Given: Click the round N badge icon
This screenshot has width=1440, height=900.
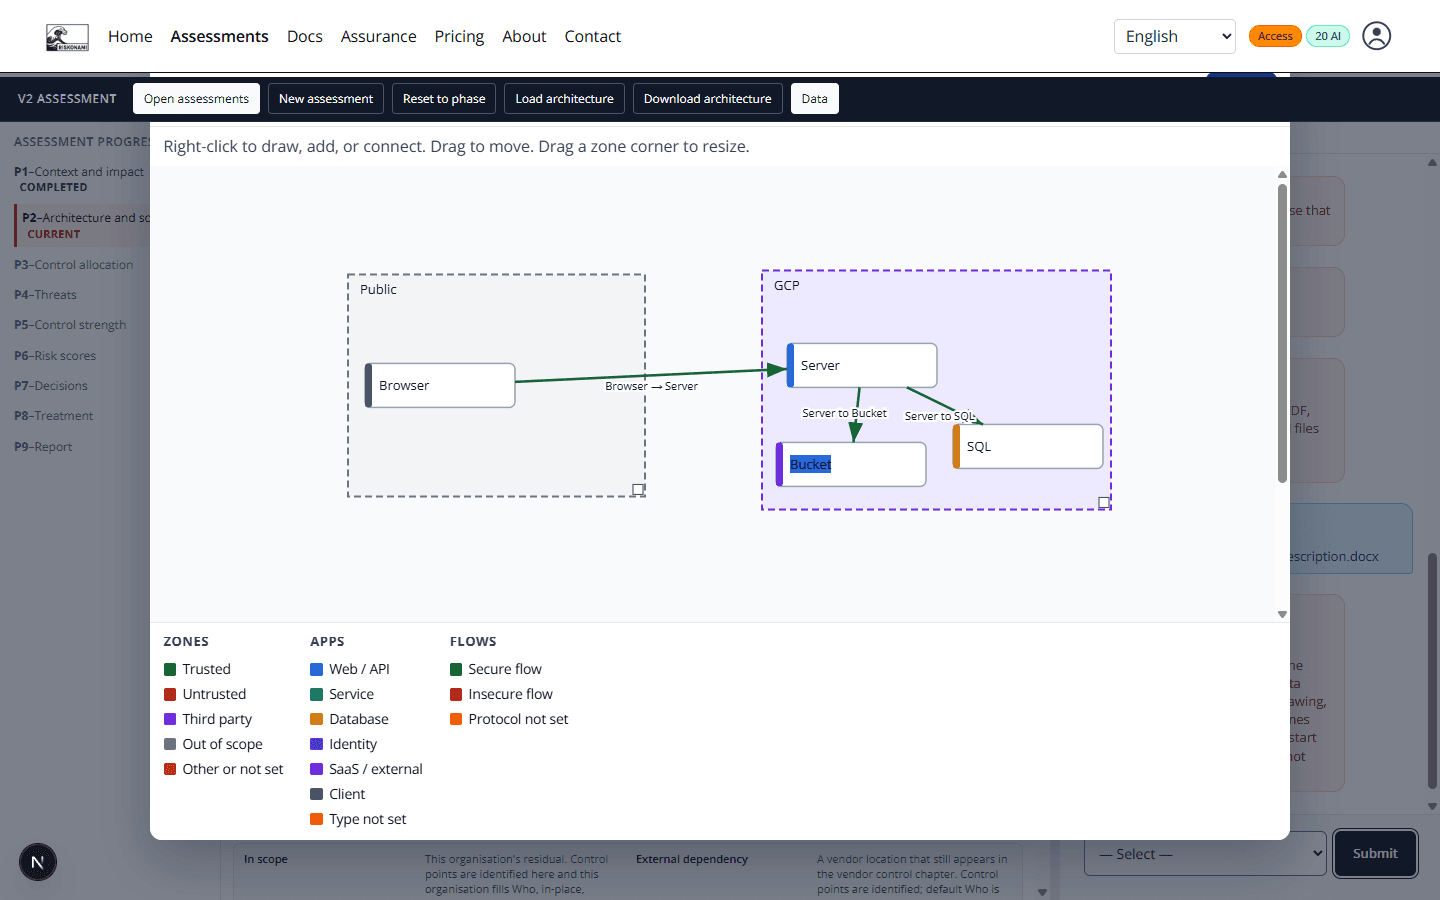Looking at the screenshot, I should [38, 862].
